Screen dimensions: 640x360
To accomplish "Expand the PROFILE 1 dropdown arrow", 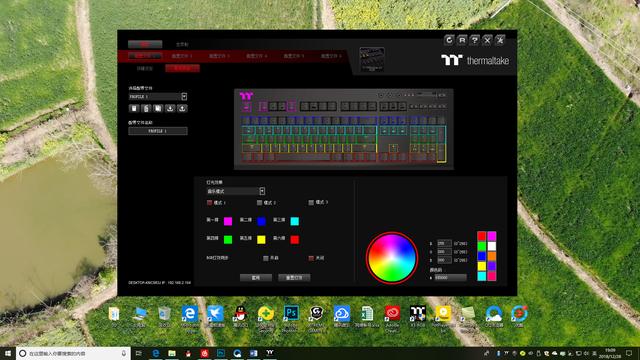I will pos(184,96).
